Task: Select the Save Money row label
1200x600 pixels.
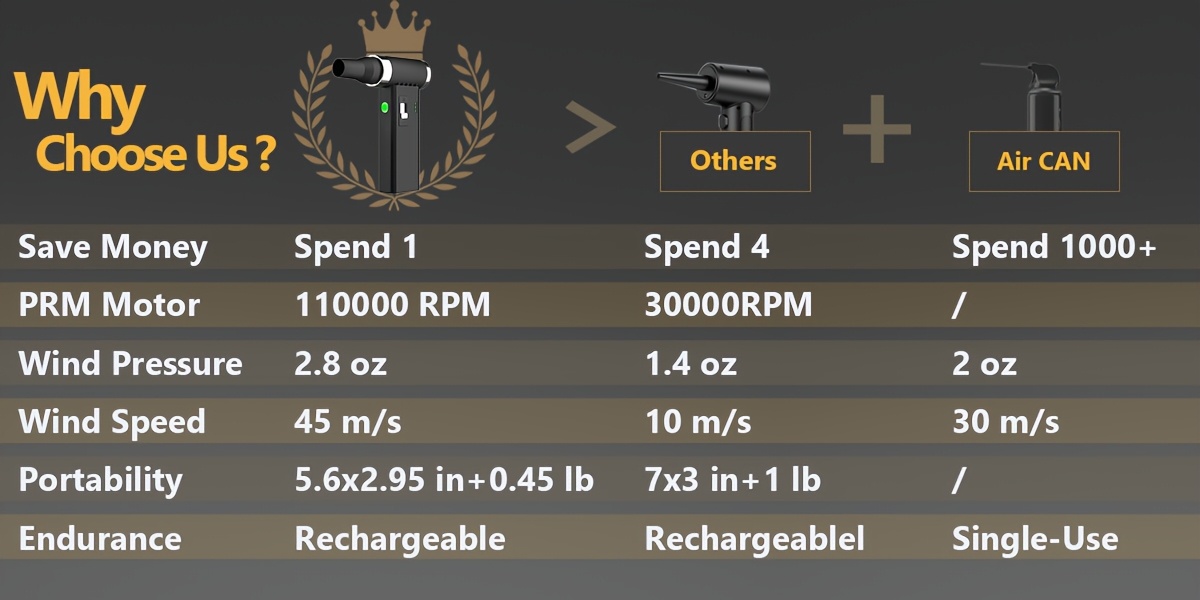Action: pos(113,248)
